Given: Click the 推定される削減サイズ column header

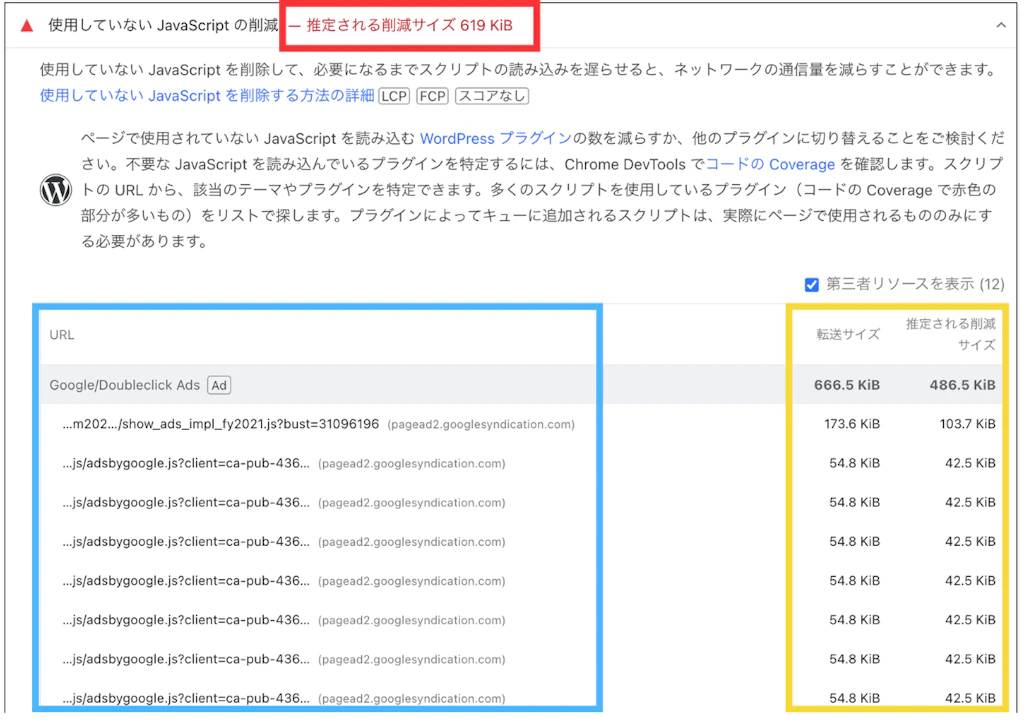Looking at the screenshot, I should 950,334.
